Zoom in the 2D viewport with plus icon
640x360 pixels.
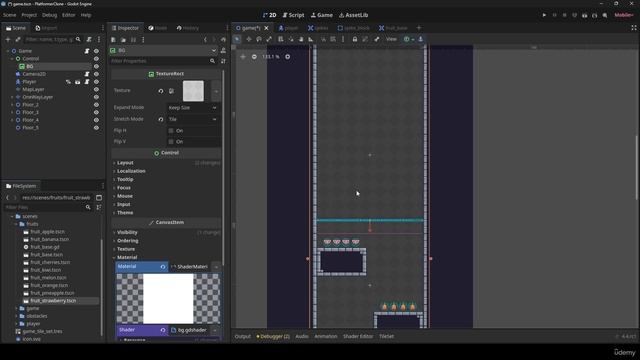(x=288, y=57)
